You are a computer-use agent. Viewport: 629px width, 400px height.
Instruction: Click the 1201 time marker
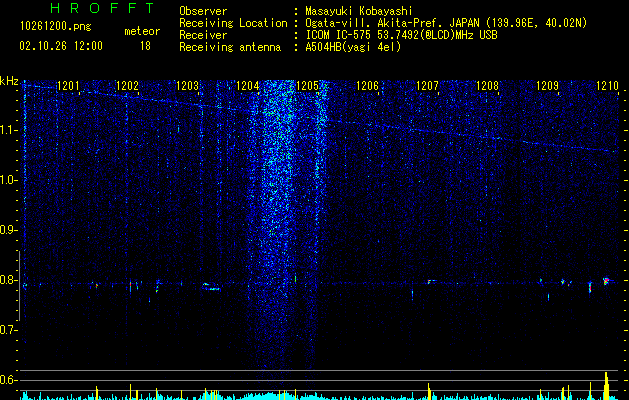[68, 86]
